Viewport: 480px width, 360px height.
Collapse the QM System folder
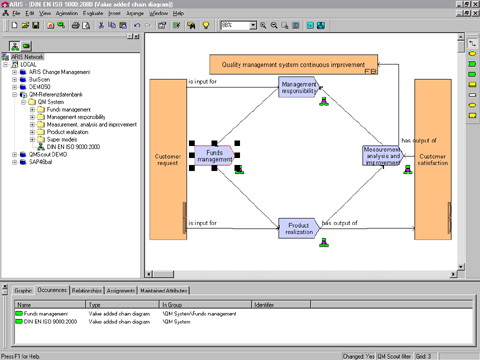click(x=23, y=102)
